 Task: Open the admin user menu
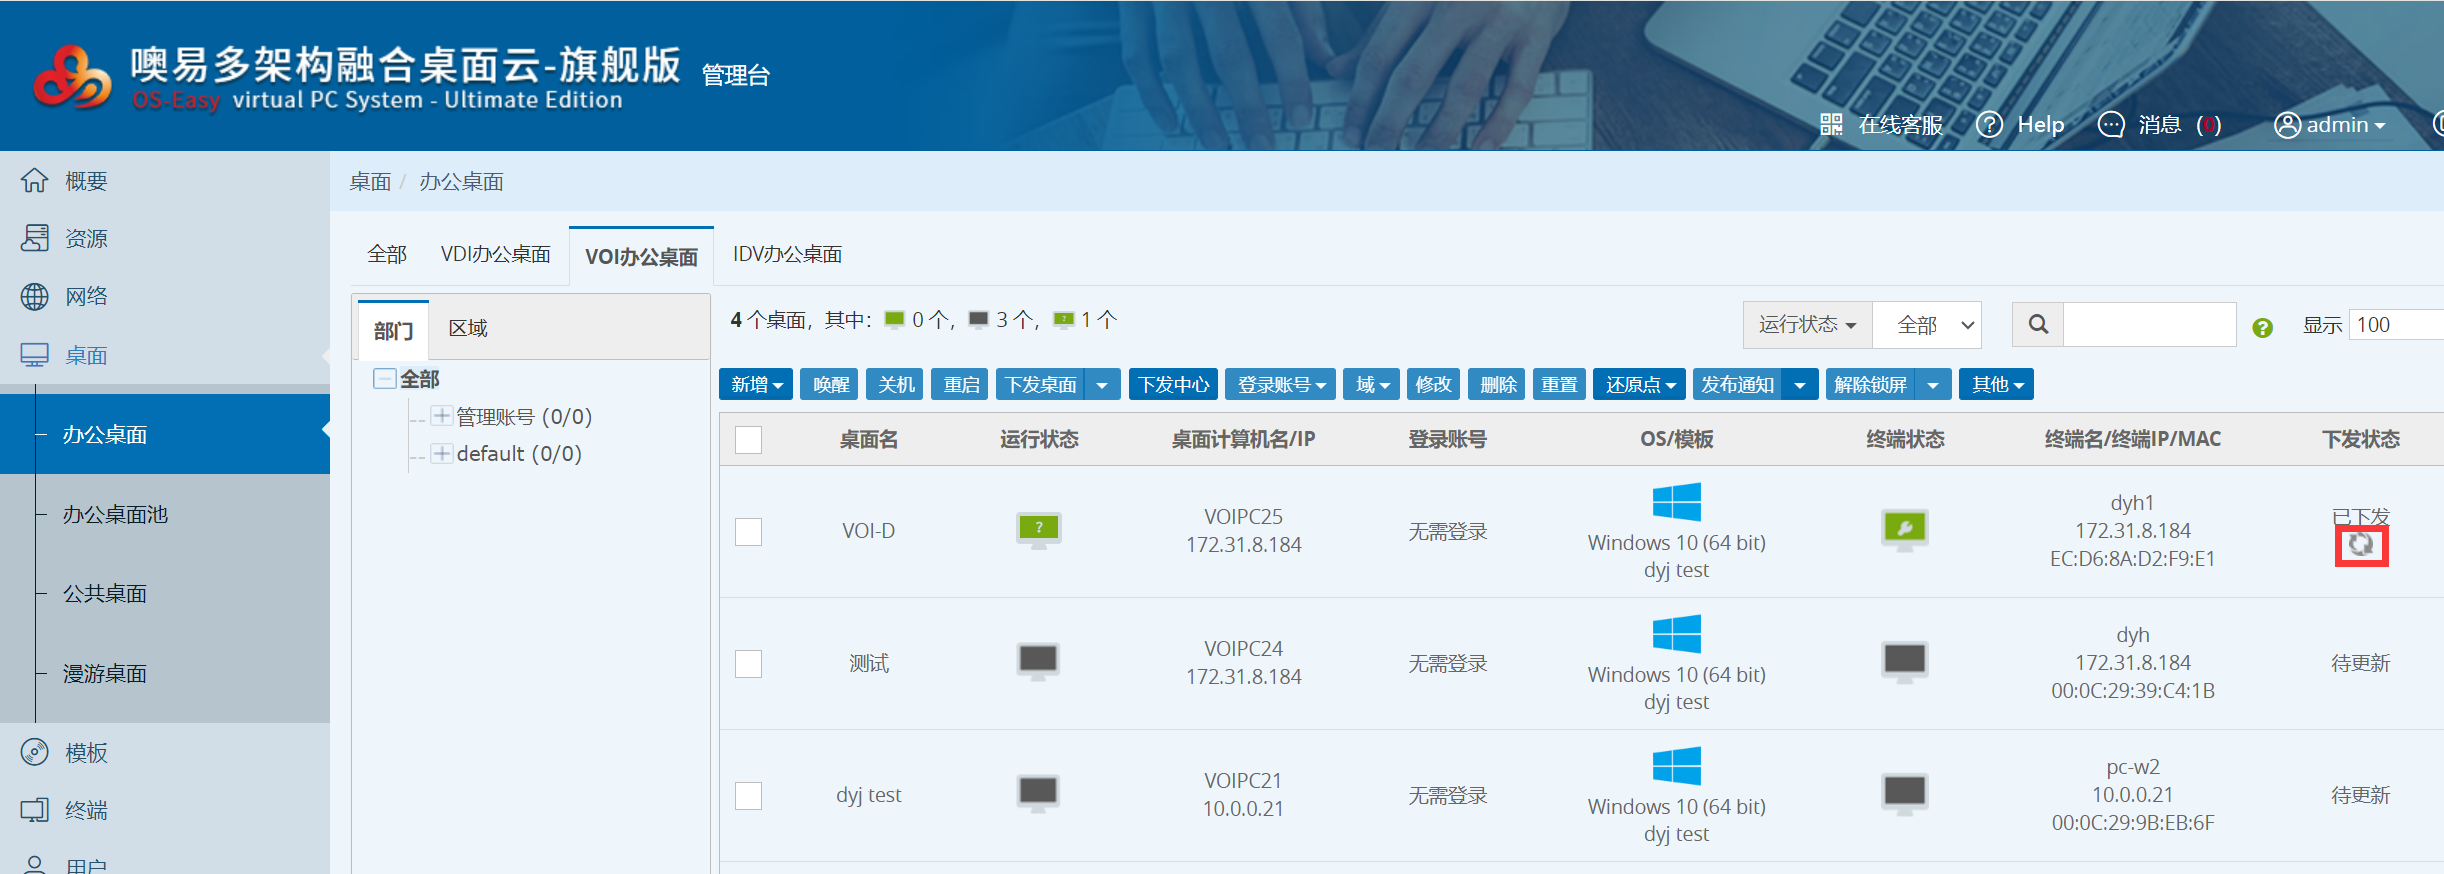[x=2330, y=125]
